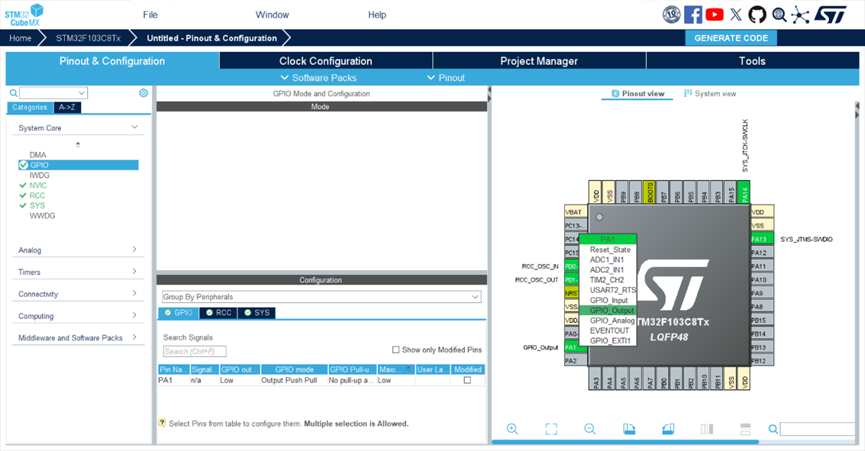Open the 10th anniversary badge icon
Image resolution: width=865 pixels, height=451 pixels.
[x=671, y=14]
